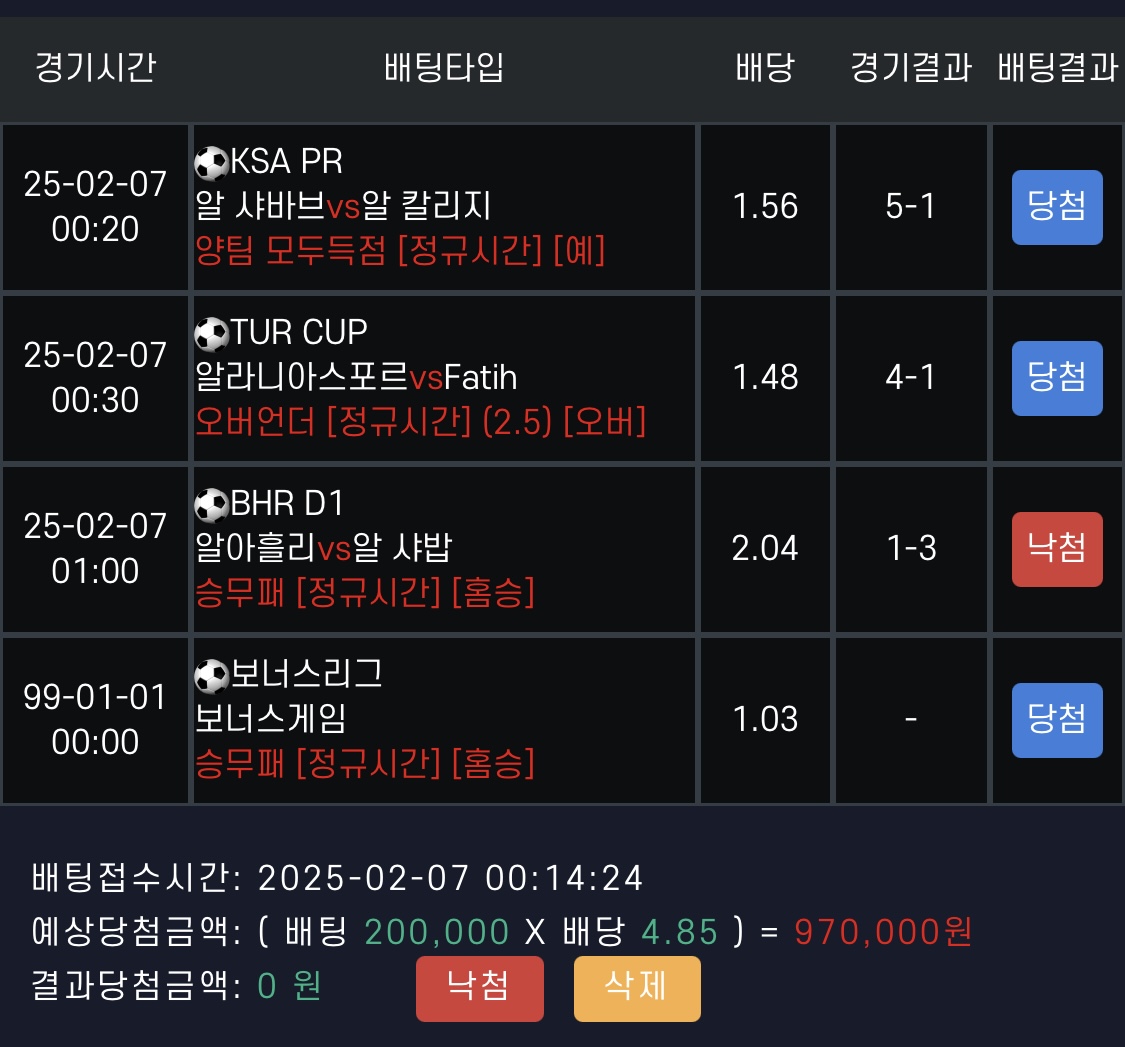Click the 알라니아스포르 vs Fatih match title
The image size is (1125, 1047).
coord(357,377)
